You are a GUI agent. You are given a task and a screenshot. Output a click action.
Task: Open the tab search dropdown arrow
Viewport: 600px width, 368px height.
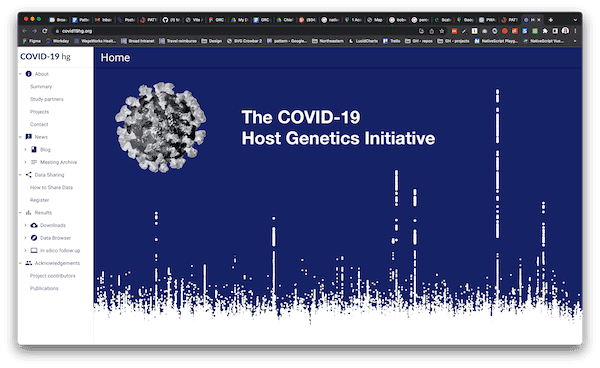pos(575,20)
